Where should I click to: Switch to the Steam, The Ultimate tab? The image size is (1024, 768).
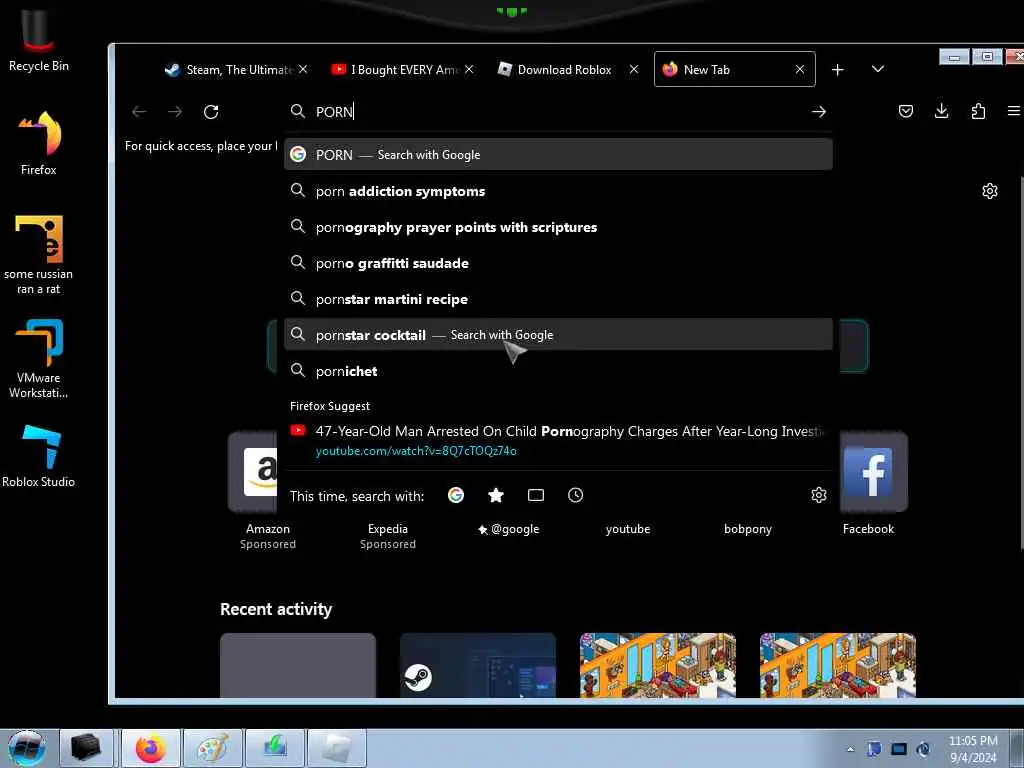(236, 69)
